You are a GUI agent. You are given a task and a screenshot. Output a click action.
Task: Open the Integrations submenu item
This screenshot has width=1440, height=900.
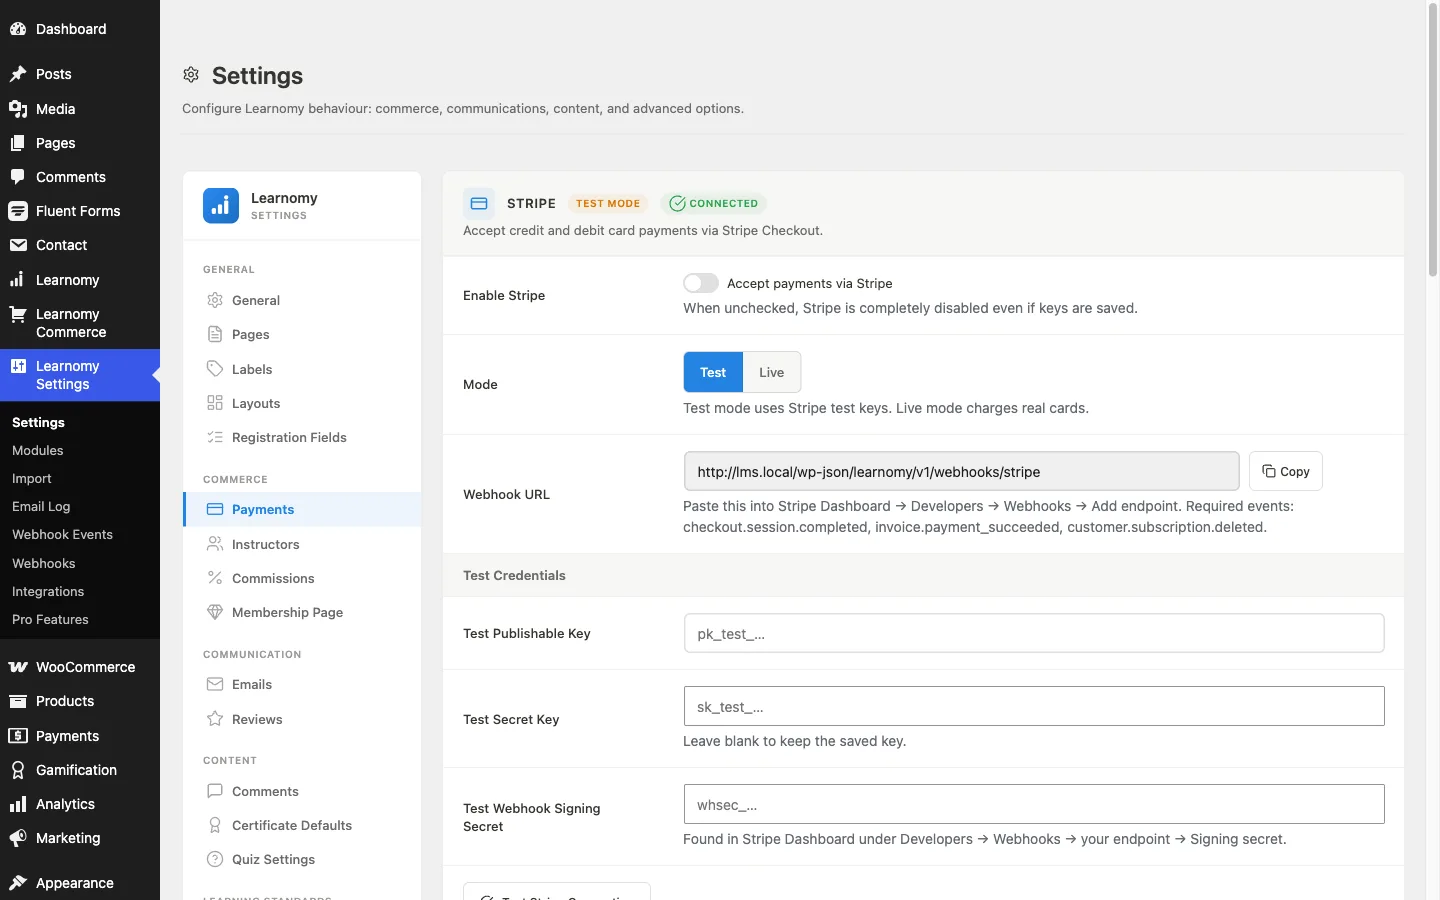coord(48,592)
